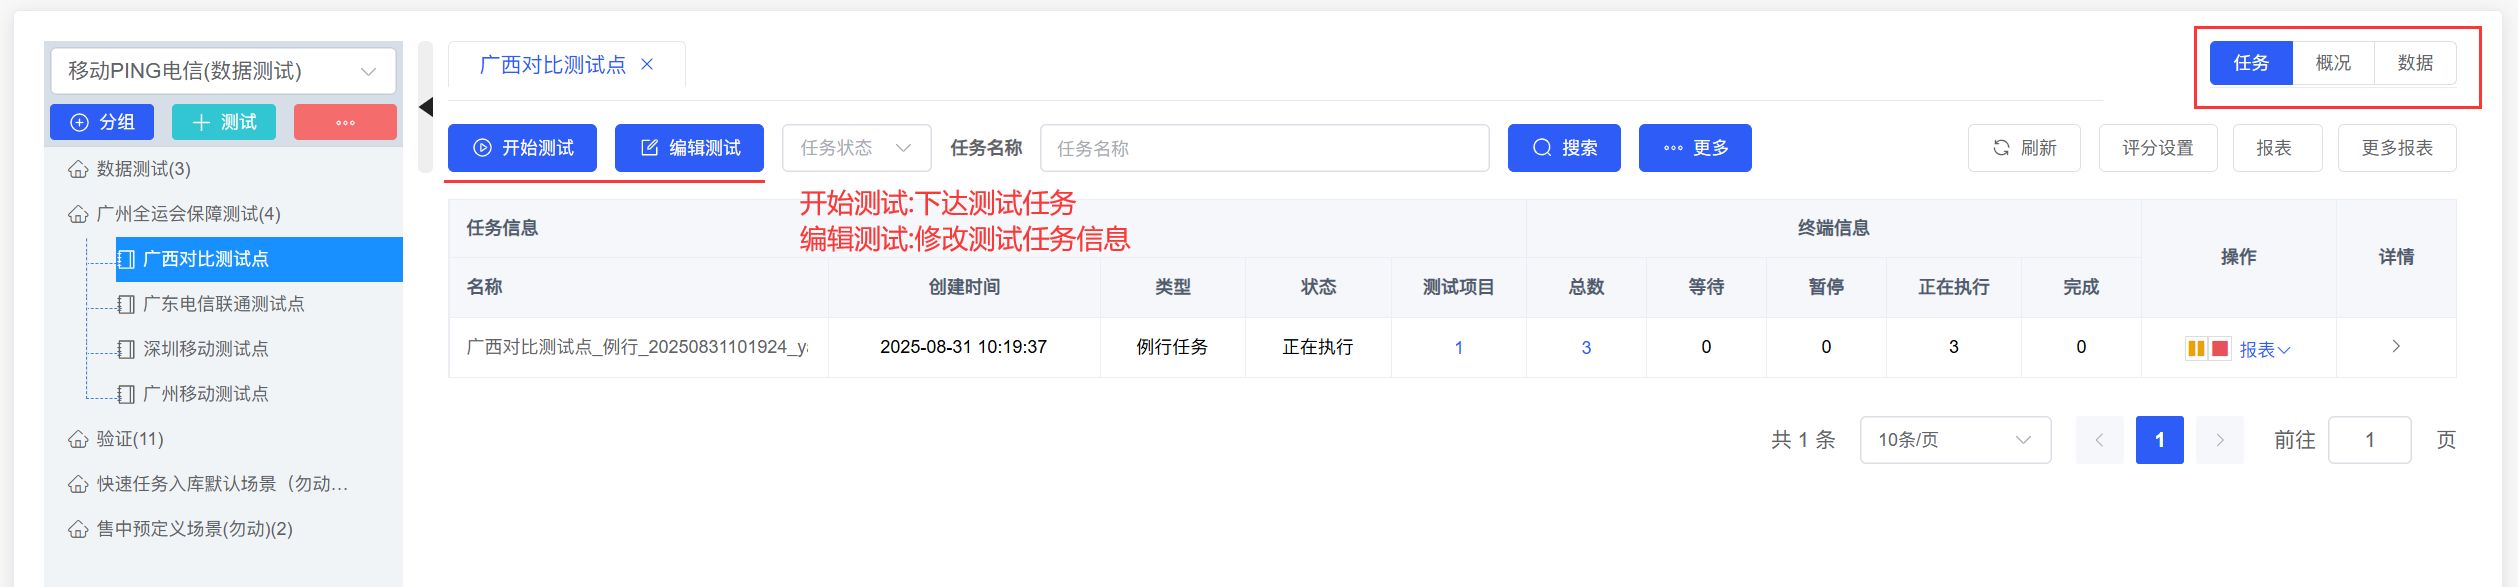Expand the 验证(11) group
The image size is (2518, 587).
[129, 439]
